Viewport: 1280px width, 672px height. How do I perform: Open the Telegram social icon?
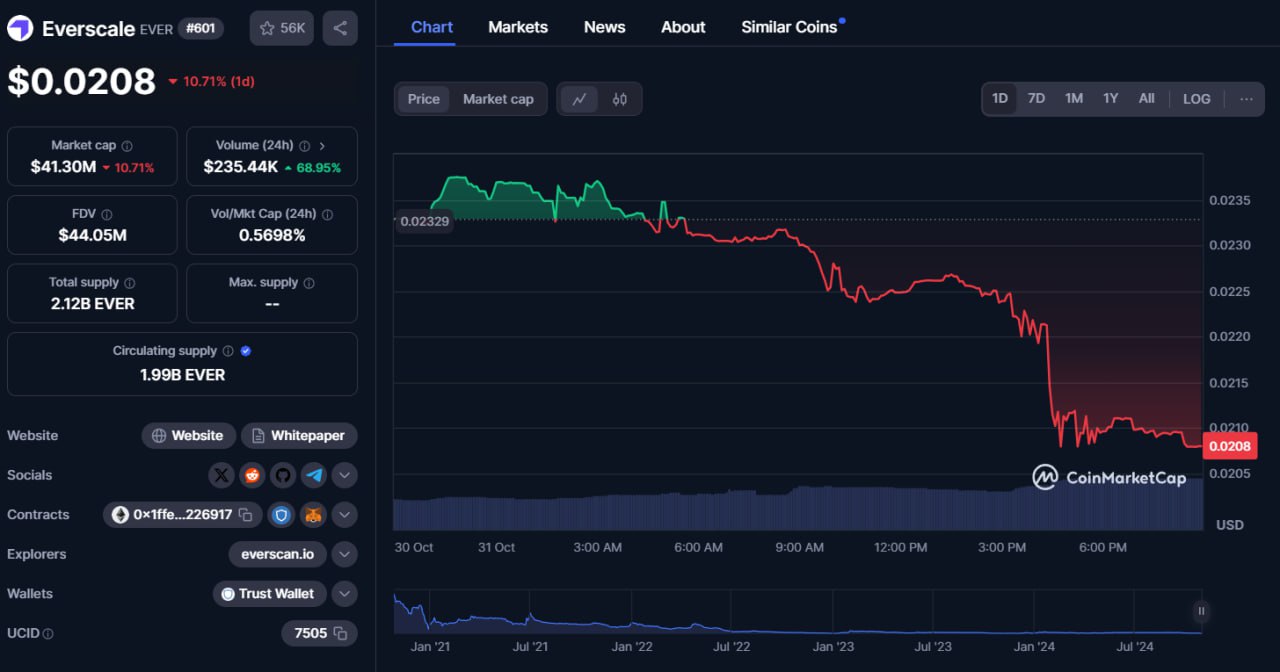tap(314, 475)
